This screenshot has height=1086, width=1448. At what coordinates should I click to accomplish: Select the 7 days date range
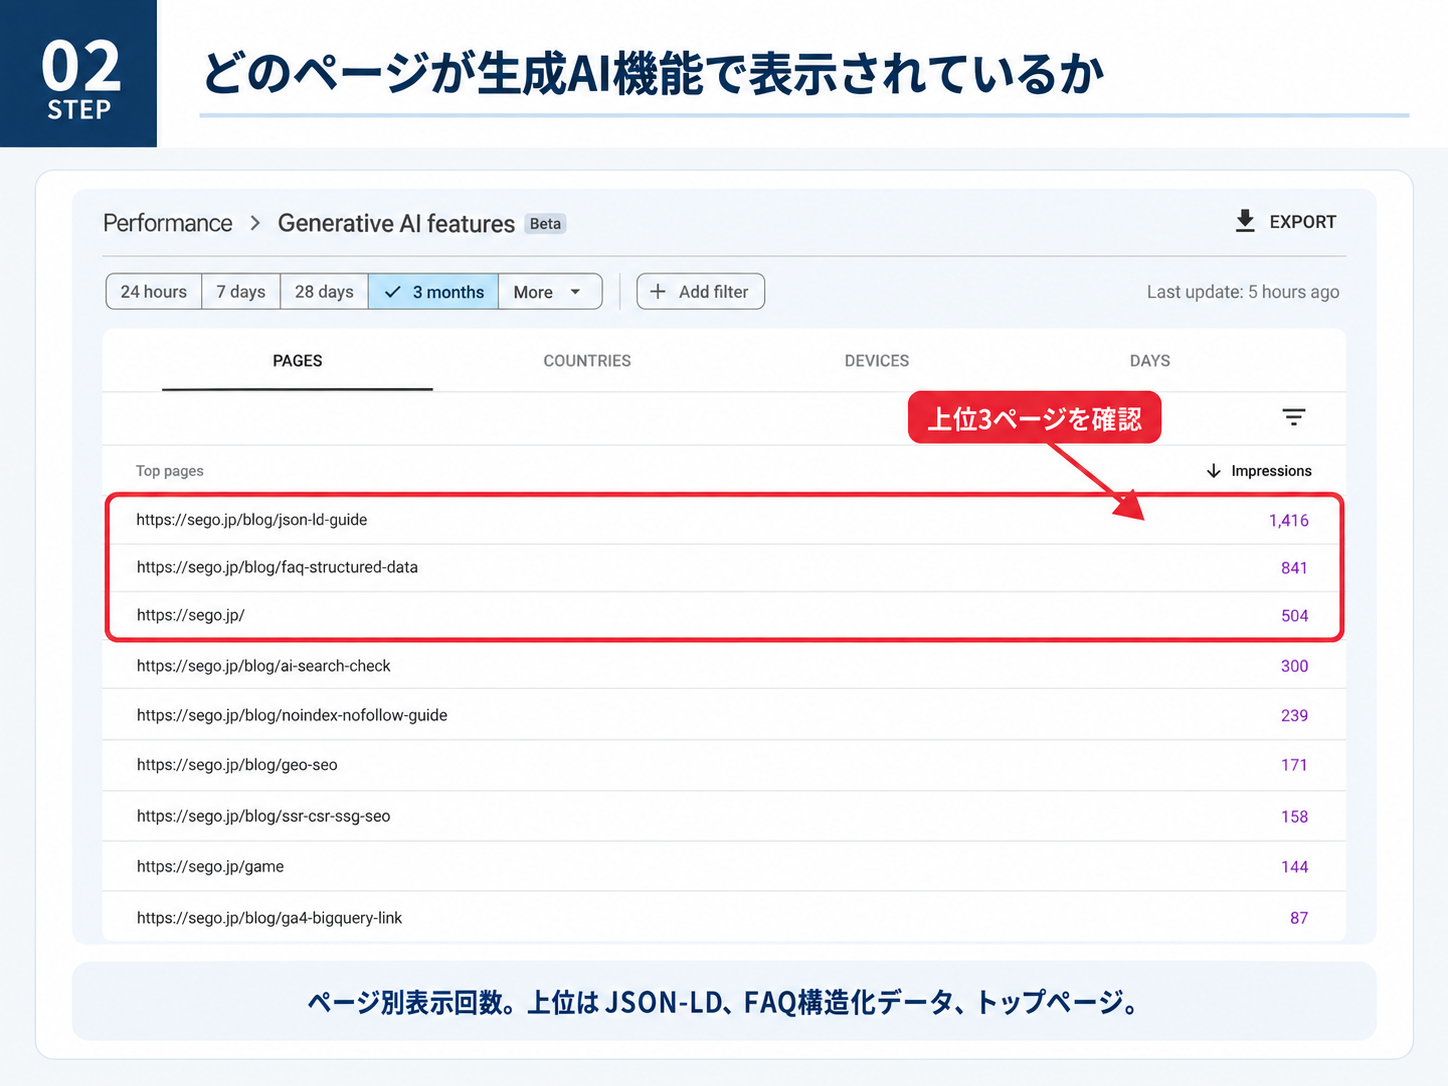[241, 292]
